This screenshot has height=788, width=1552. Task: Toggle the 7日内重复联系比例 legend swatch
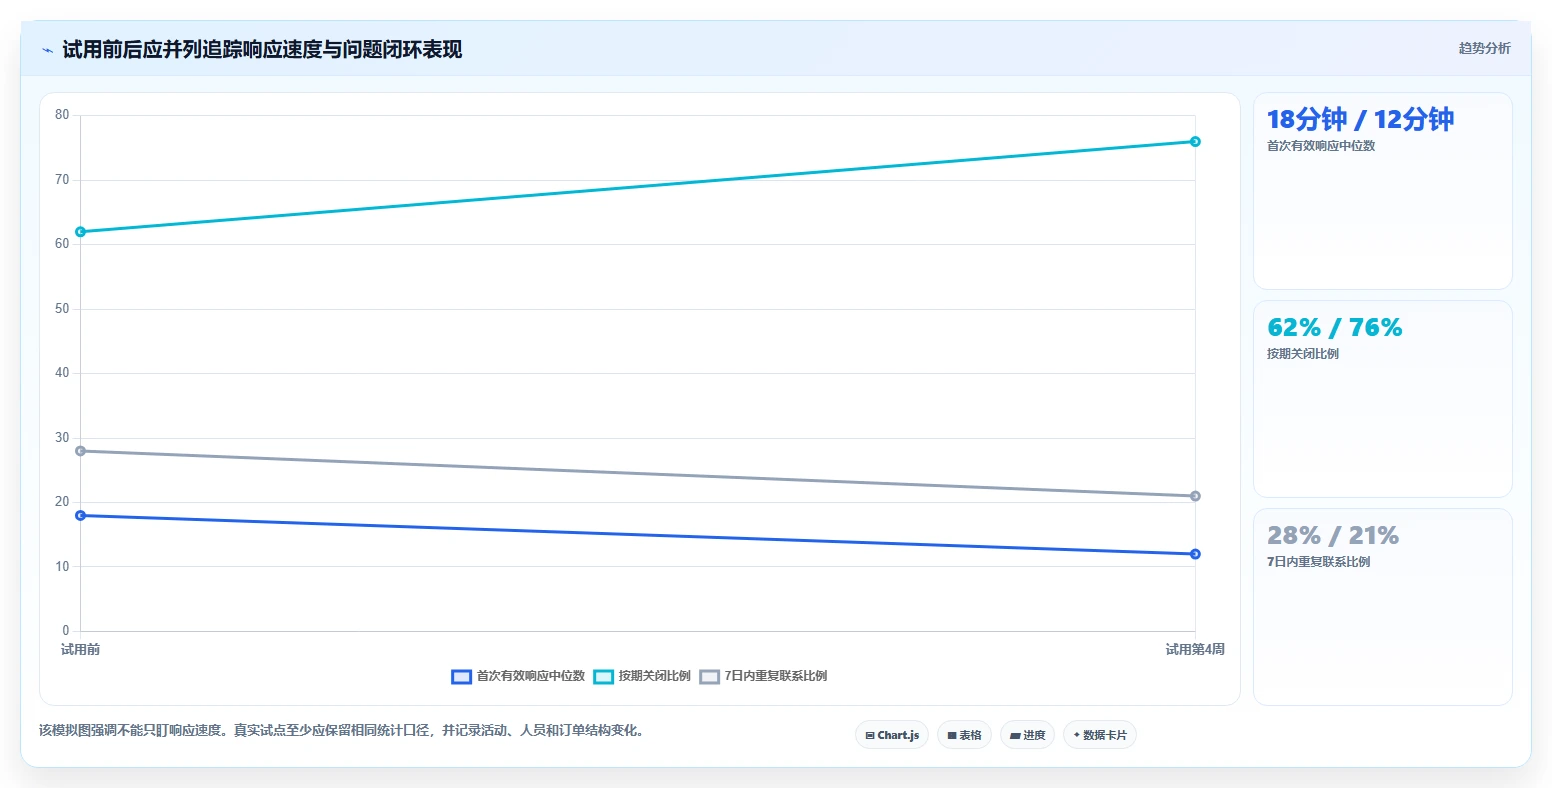point(709,677)
